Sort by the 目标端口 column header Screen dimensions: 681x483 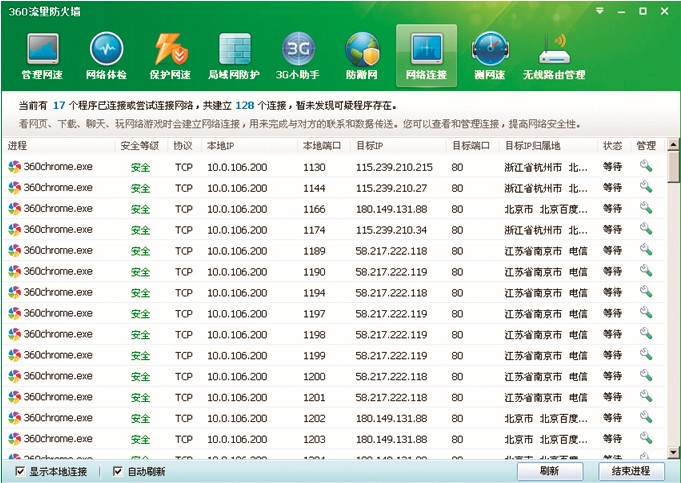(473, 146)
